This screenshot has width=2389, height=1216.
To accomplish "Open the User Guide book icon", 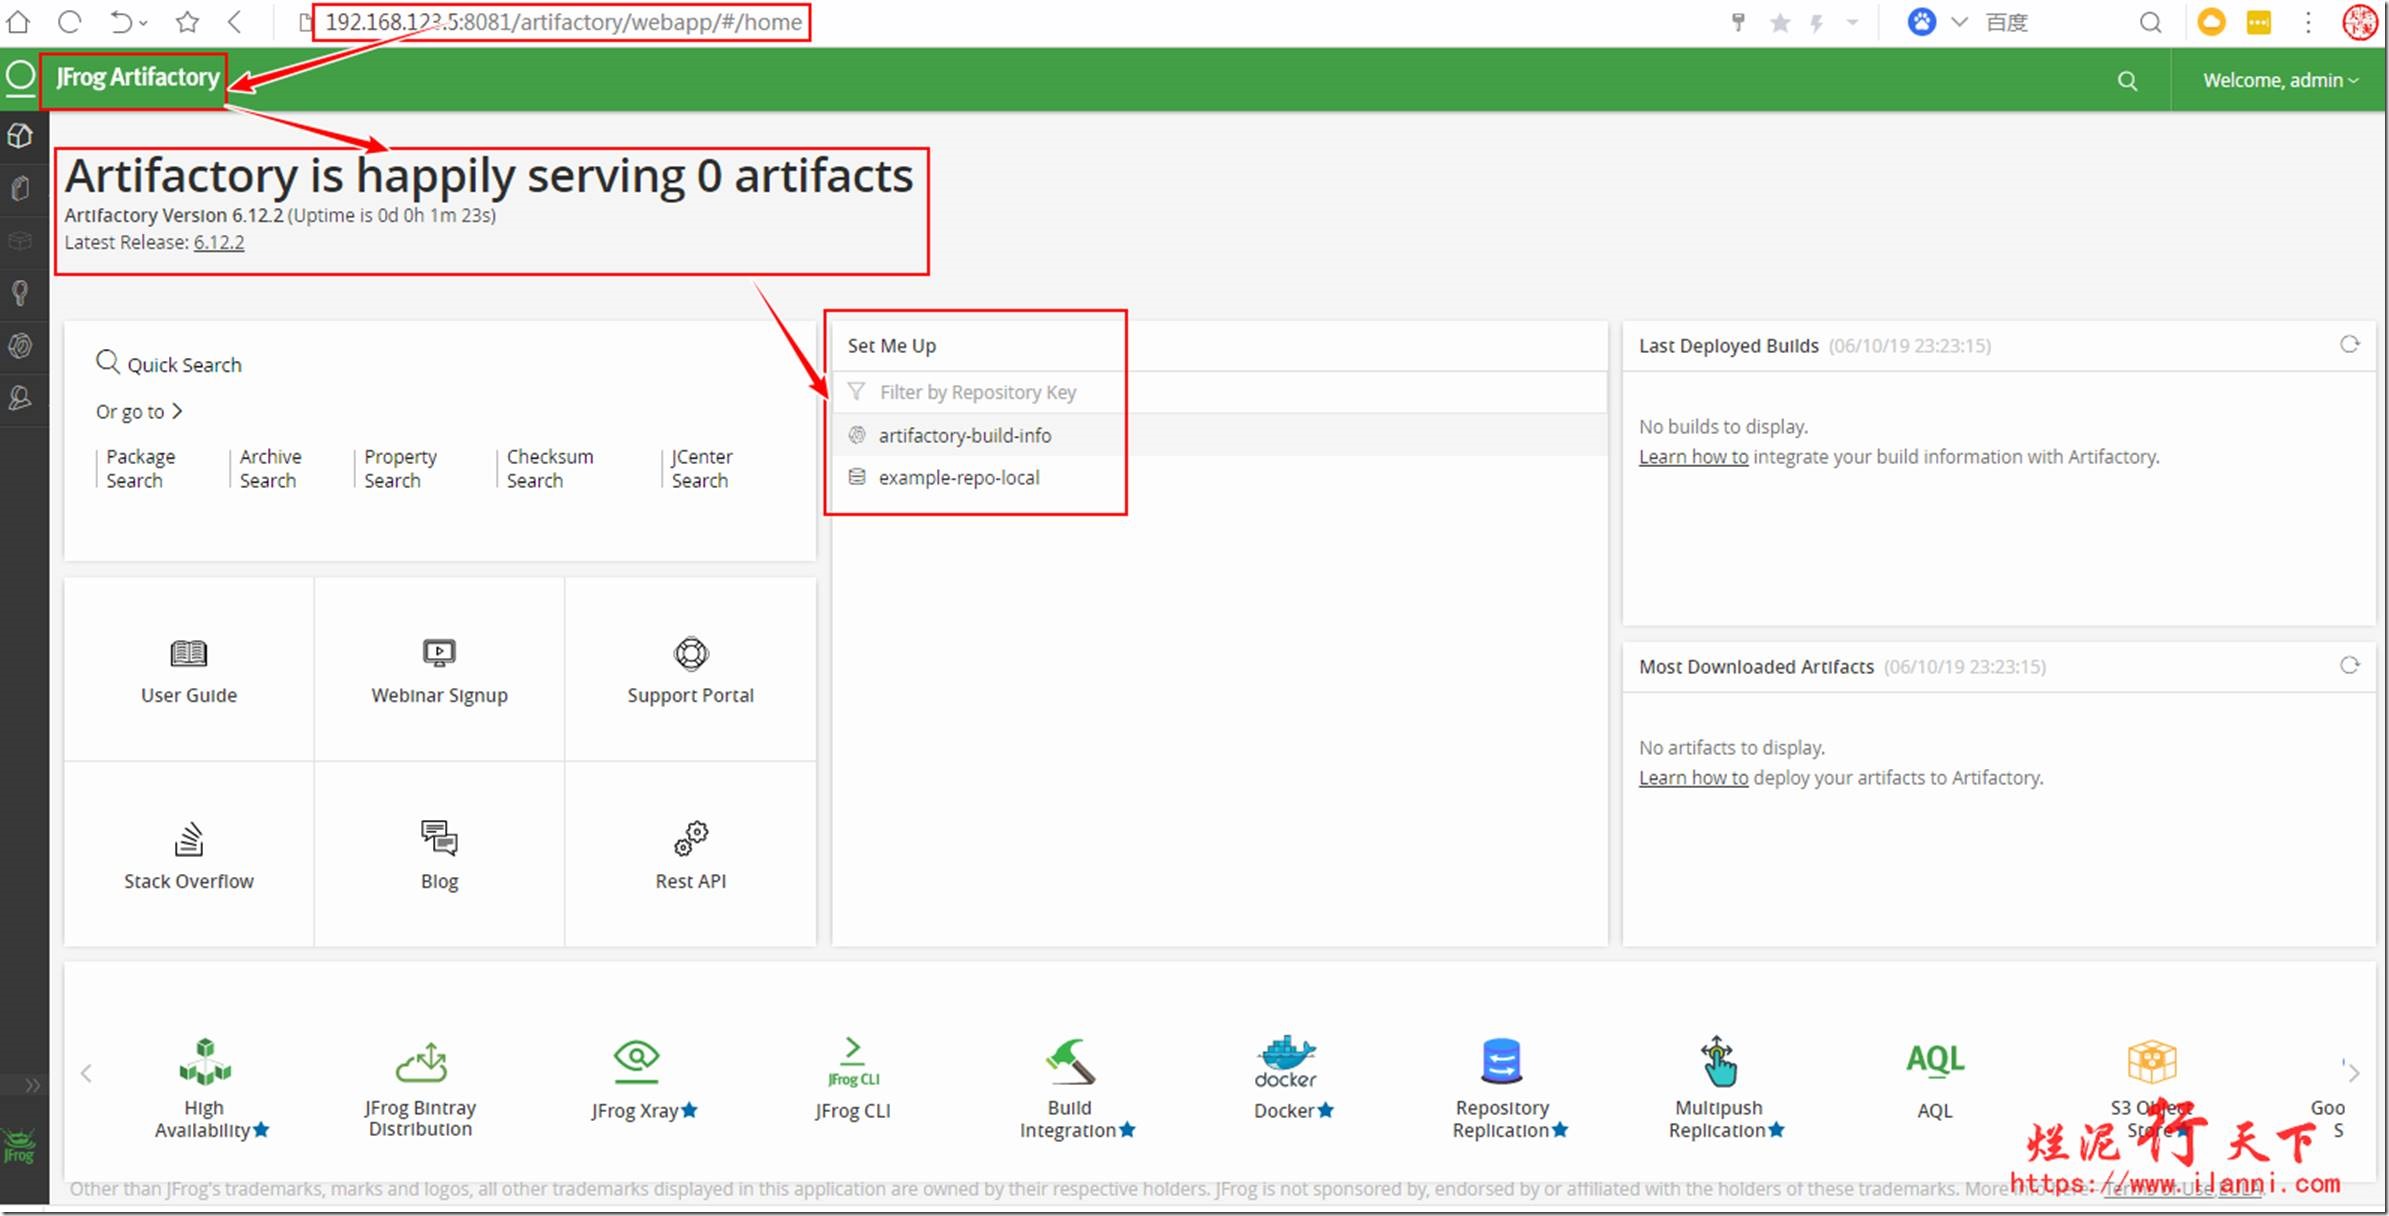I will point(188,654).
